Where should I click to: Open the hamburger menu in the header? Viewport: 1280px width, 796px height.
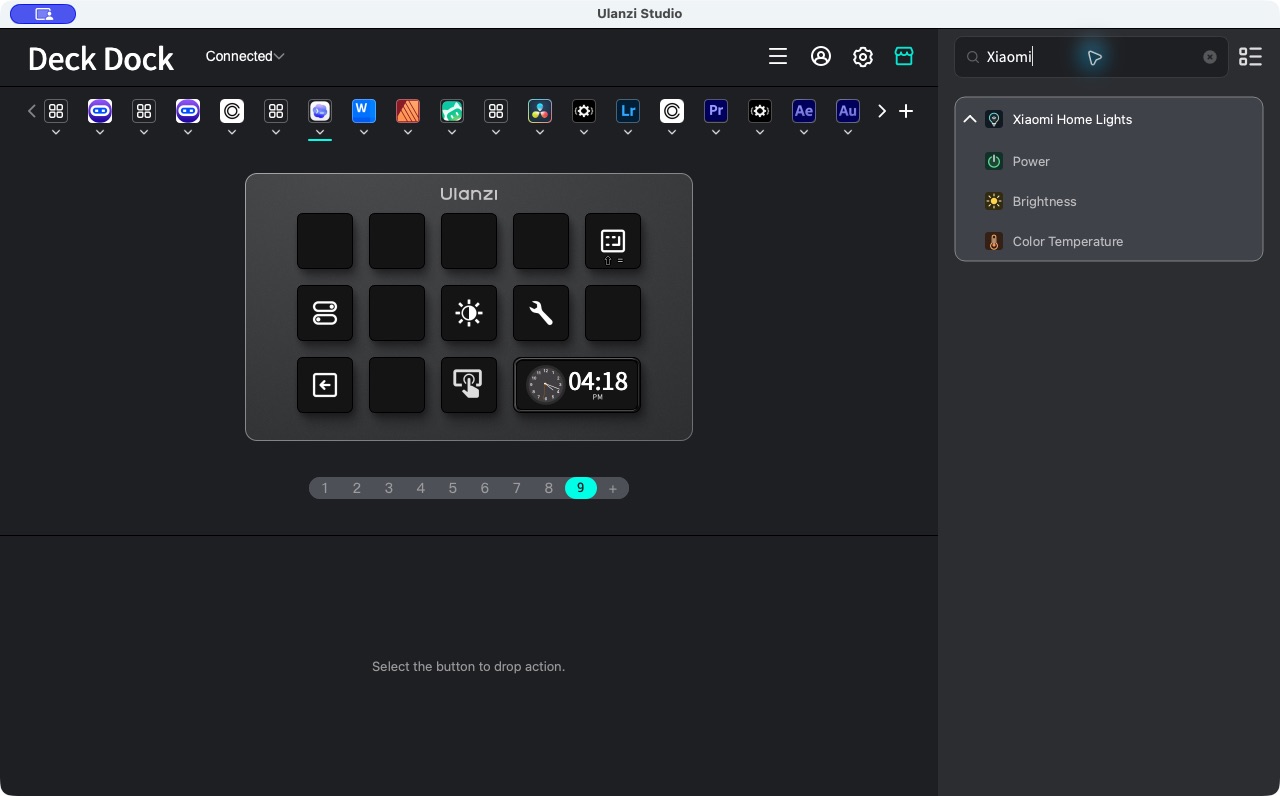(778, 57)
